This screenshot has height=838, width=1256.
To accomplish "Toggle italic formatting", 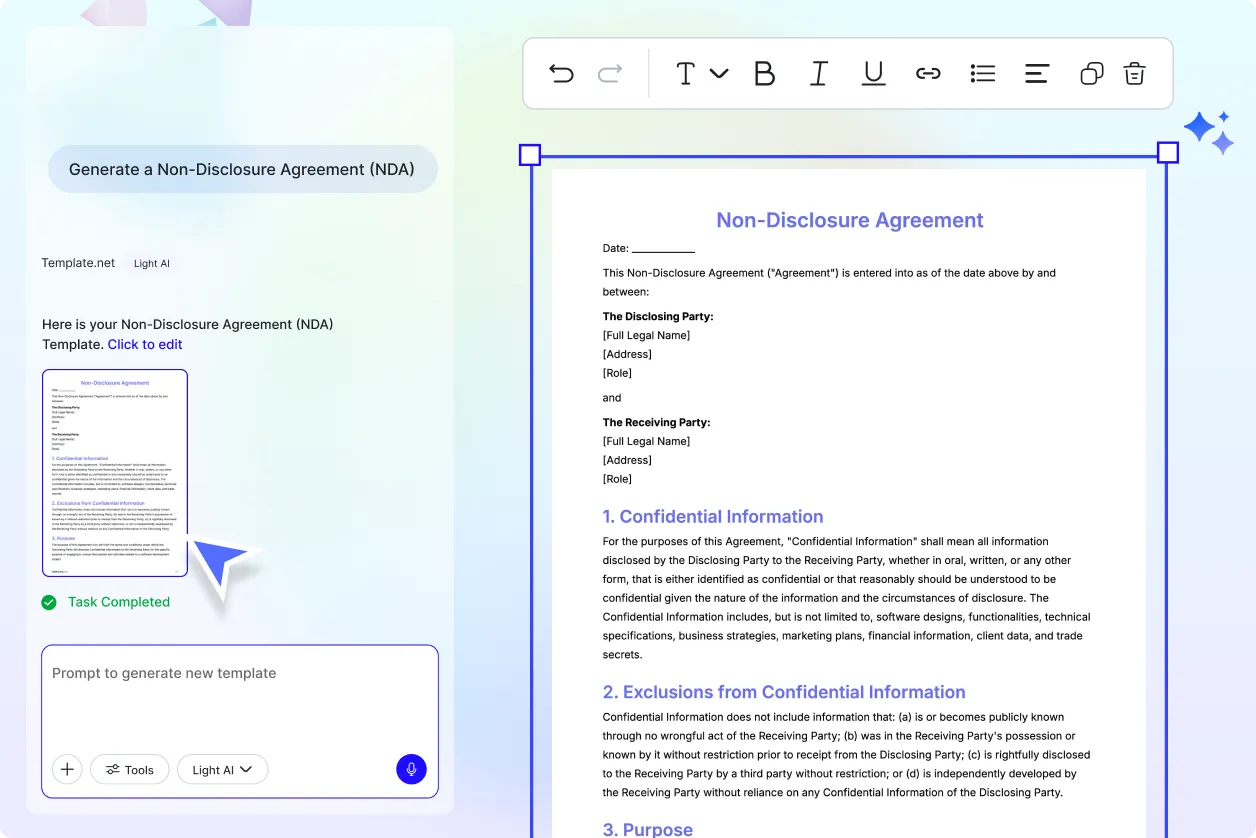I will (818, 73).
